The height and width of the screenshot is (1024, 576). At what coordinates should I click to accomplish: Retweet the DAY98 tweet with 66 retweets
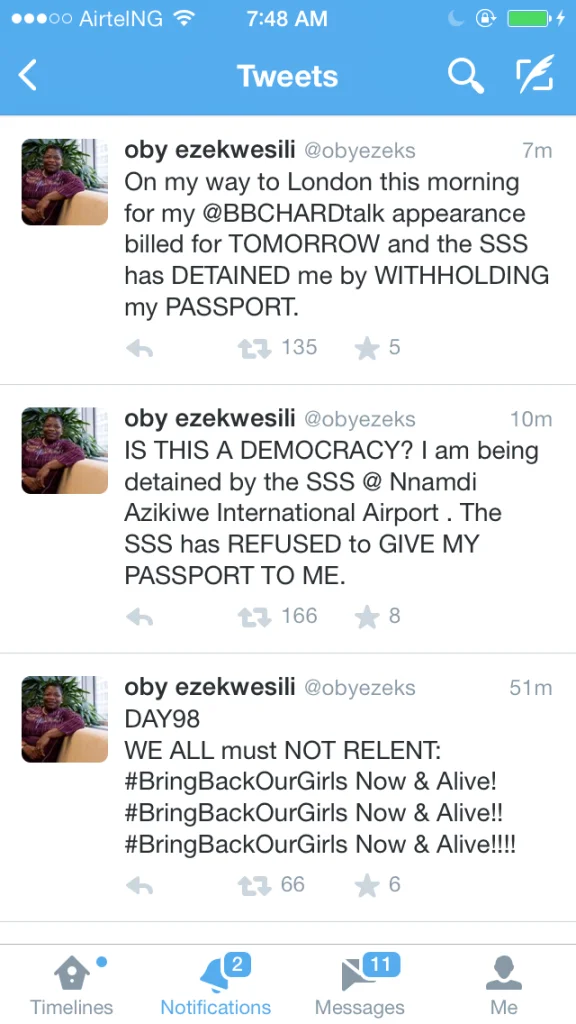254,886
